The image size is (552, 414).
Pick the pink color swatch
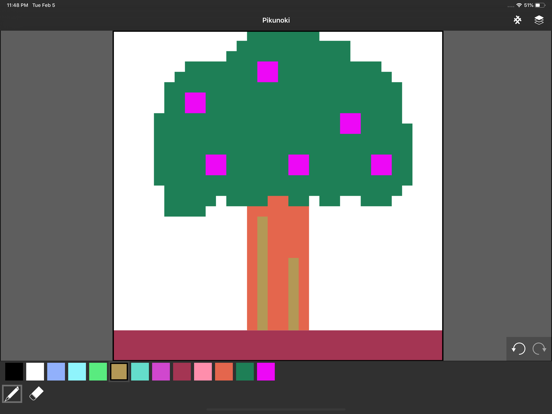tap(203, 372)
